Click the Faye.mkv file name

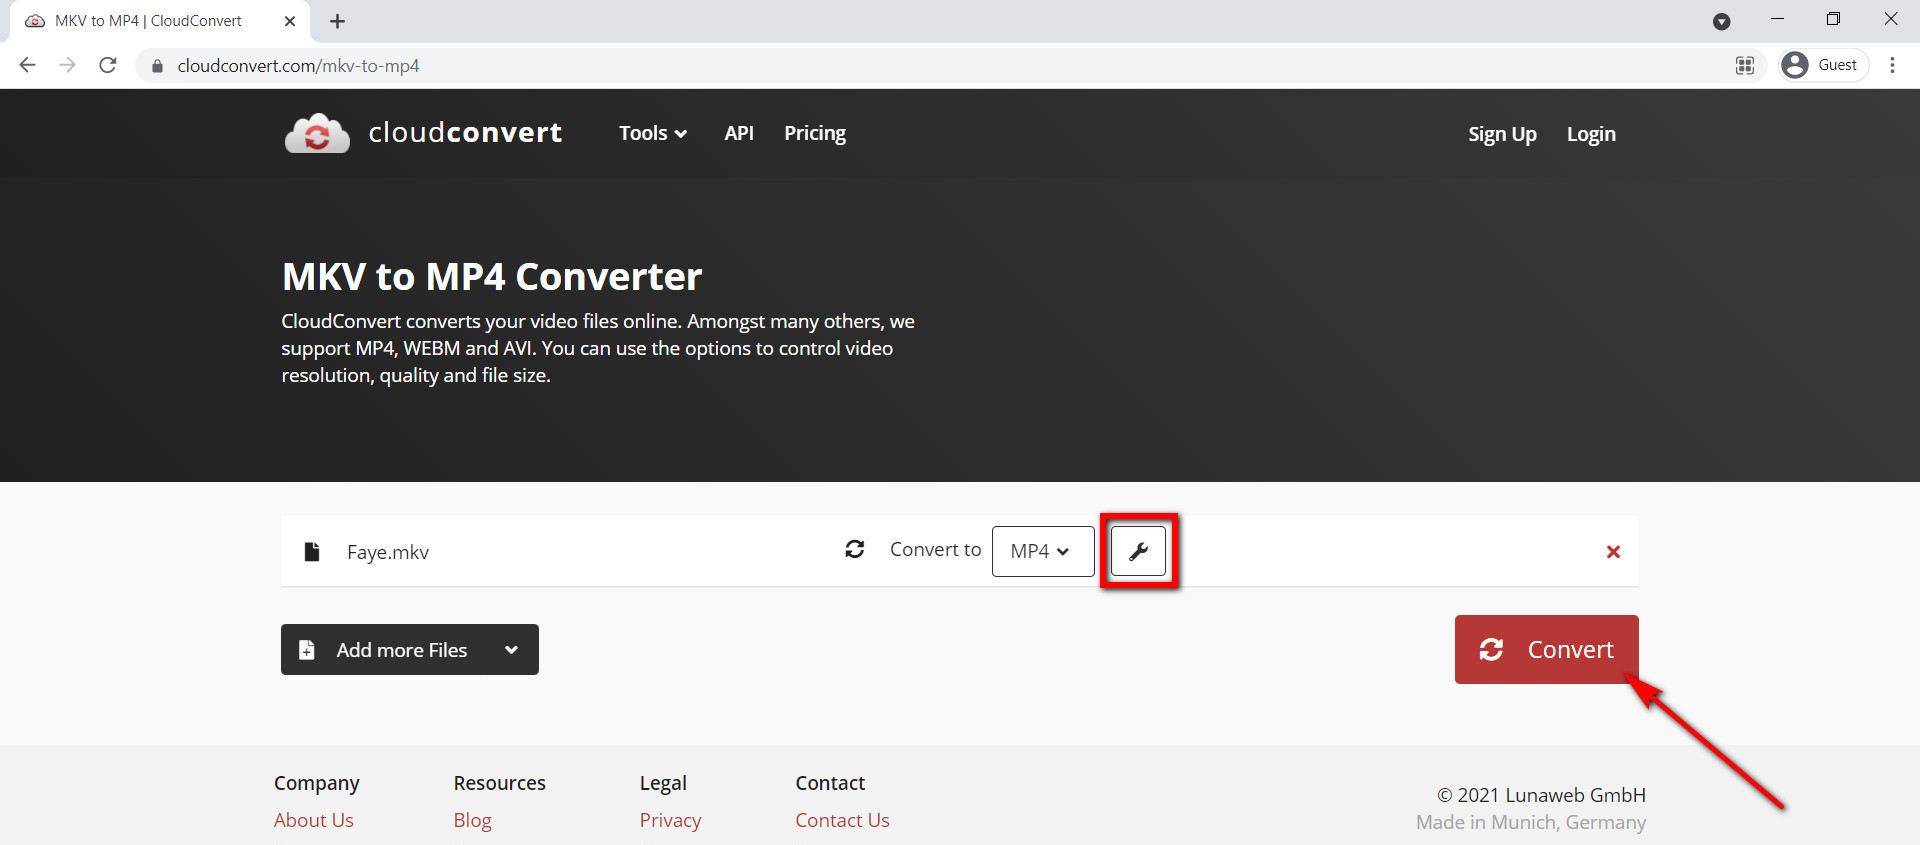(x=388, y=552)
